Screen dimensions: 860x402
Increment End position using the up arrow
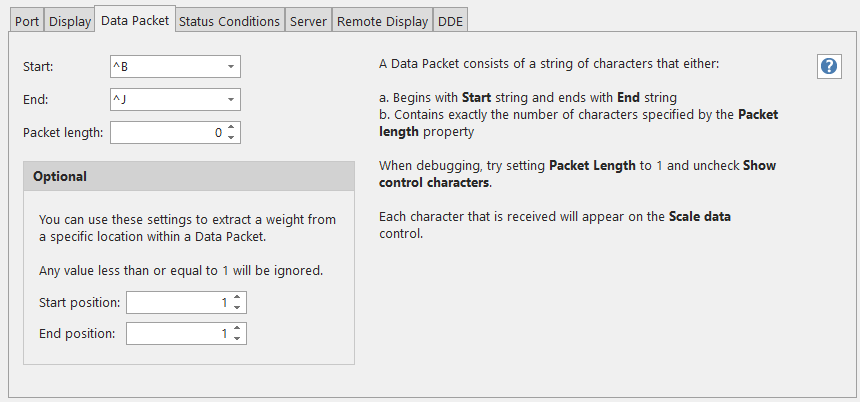(x=237, y=329)
